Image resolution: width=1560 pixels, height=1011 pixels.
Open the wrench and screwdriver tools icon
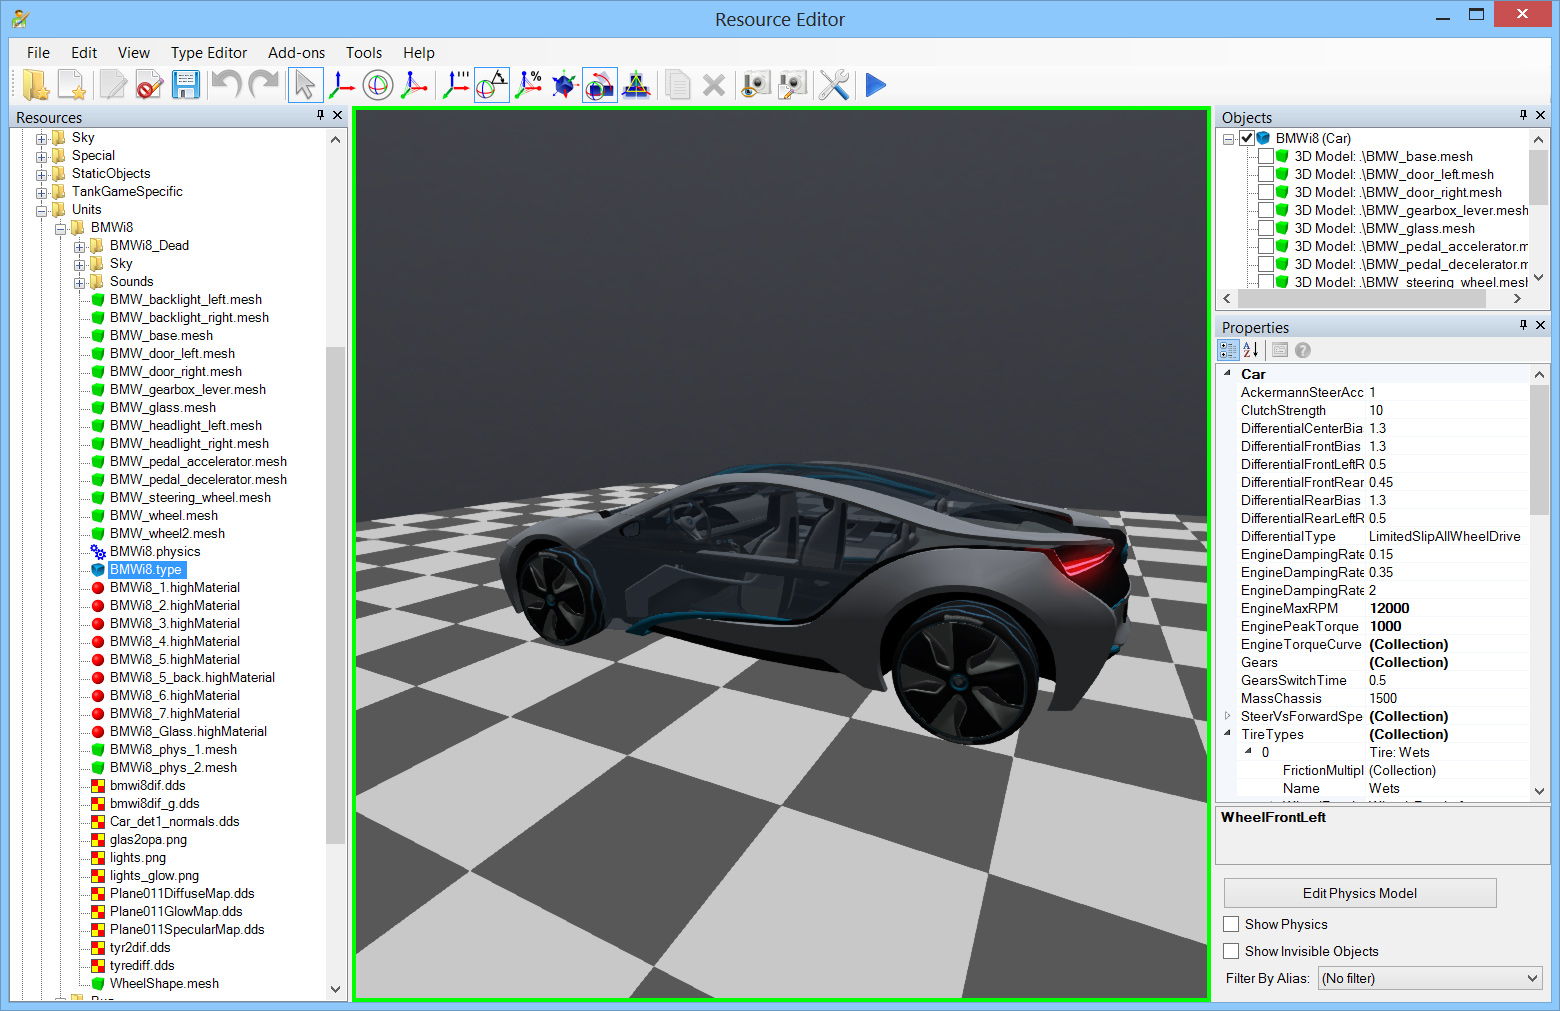834,85
